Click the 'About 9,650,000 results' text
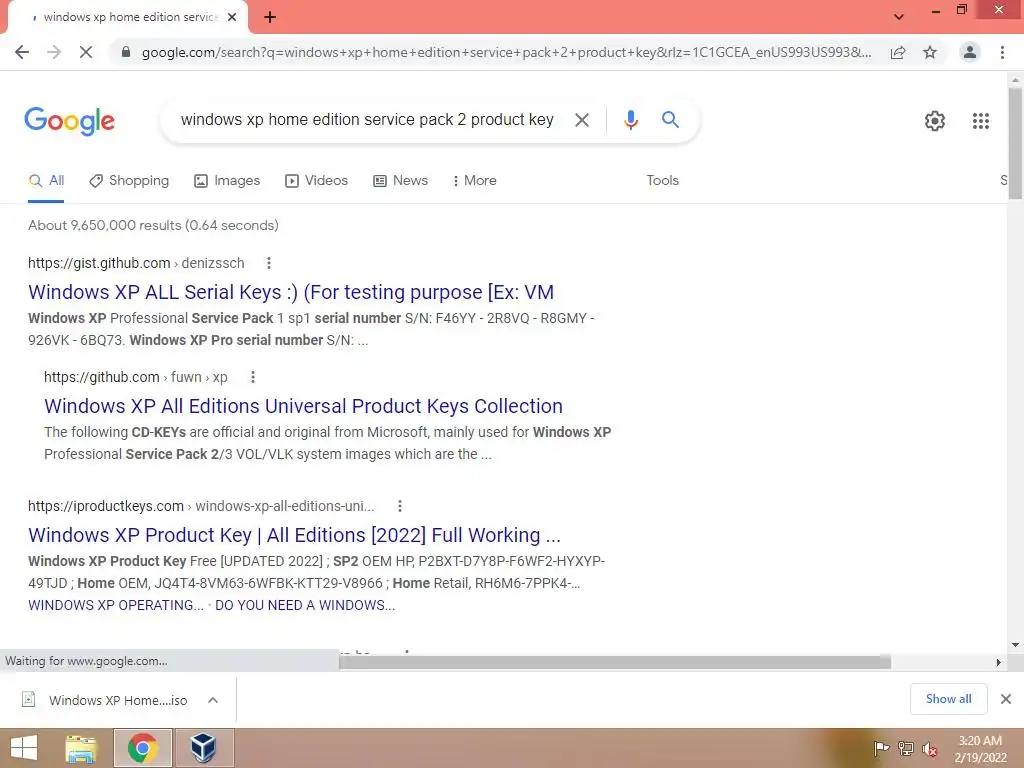Screen dimensions: 1024x768 tap(153, 225)
